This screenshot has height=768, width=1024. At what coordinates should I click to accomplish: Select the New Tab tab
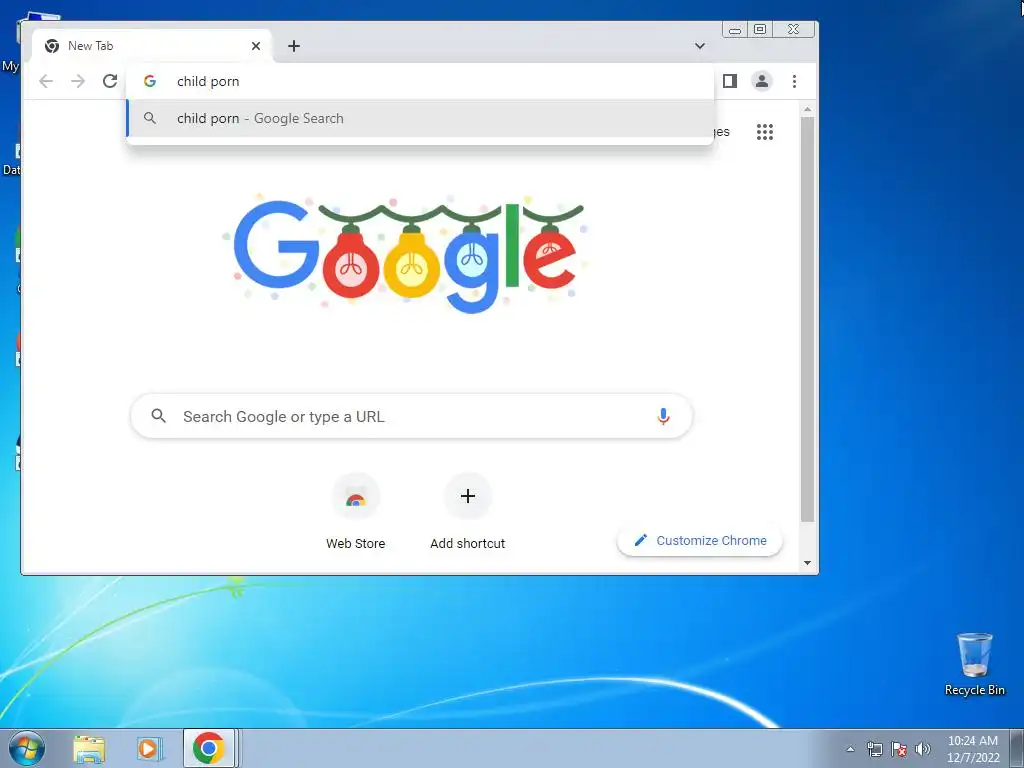click(153, 46)
